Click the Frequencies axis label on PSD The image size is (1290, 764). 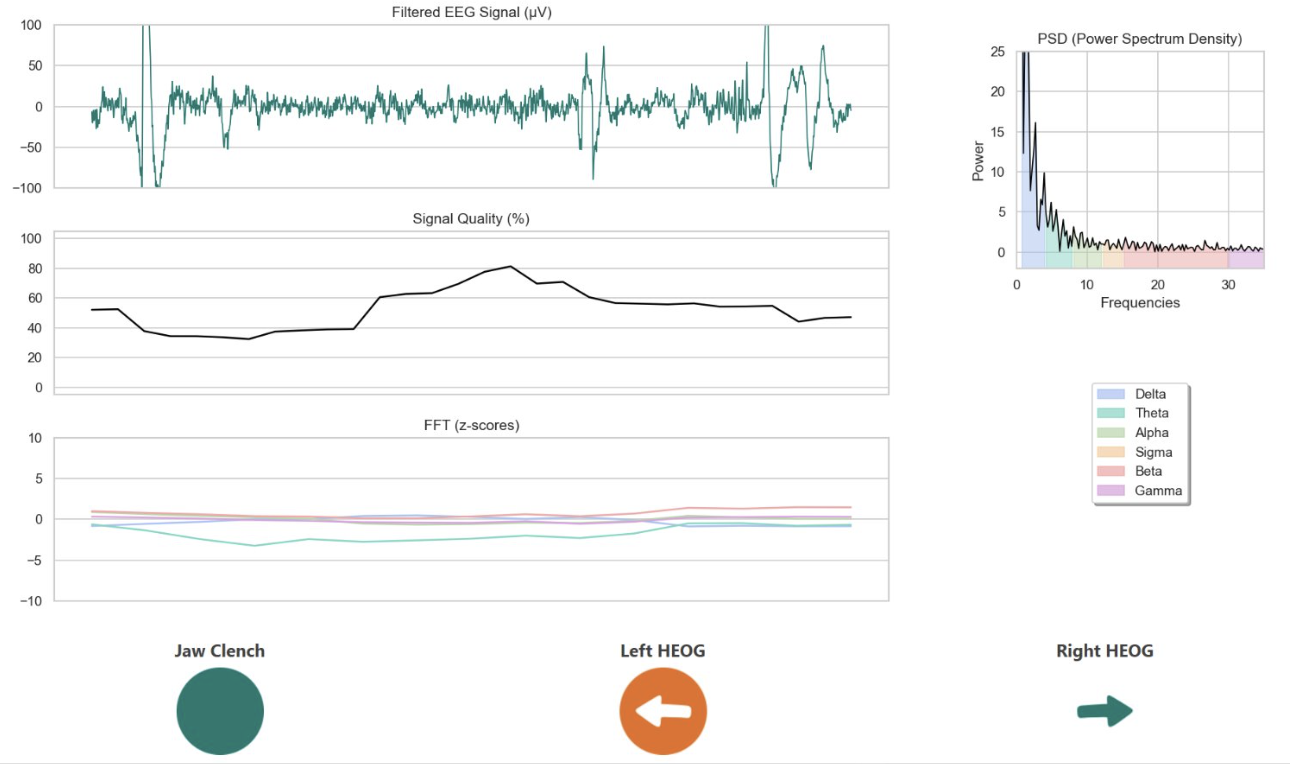1140,302
